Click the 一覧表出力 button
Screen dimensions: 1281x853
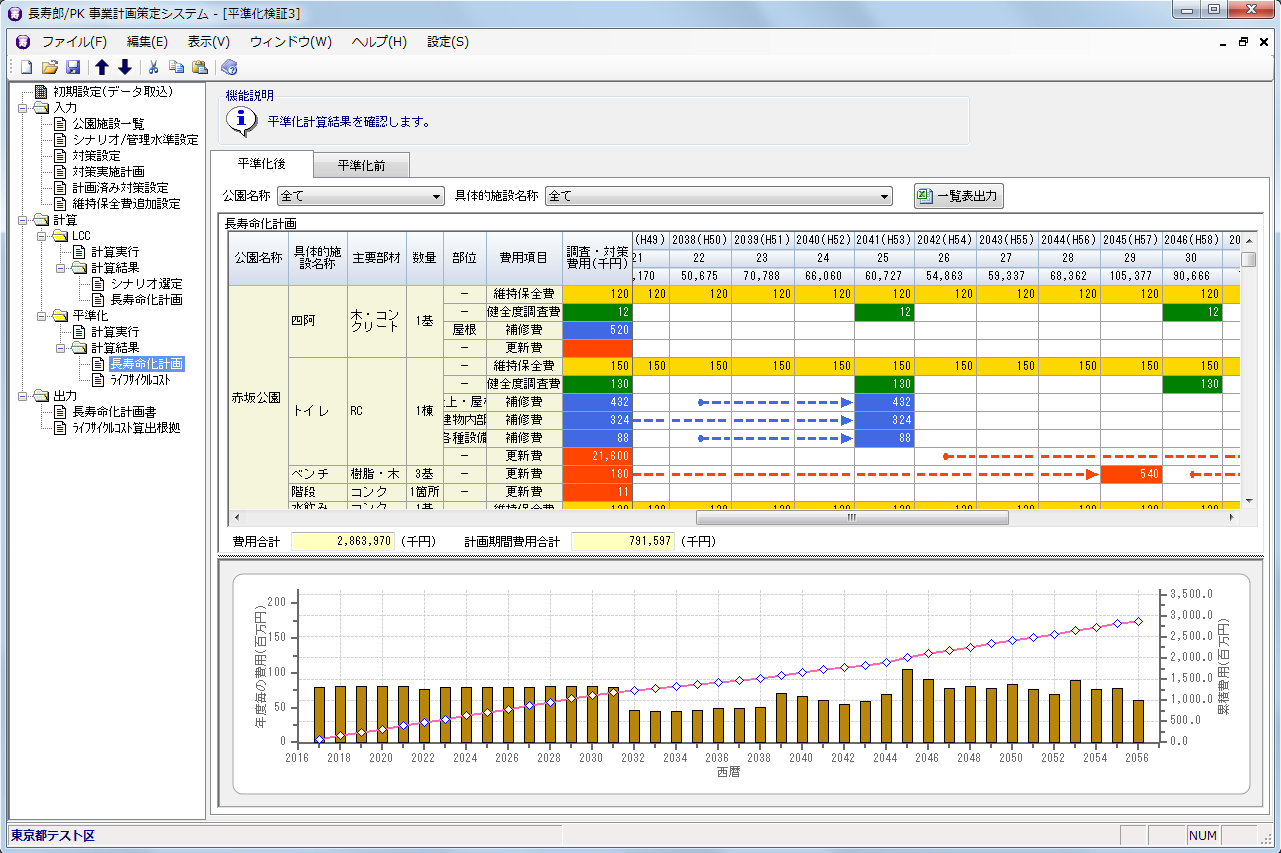tap(958, 197)
